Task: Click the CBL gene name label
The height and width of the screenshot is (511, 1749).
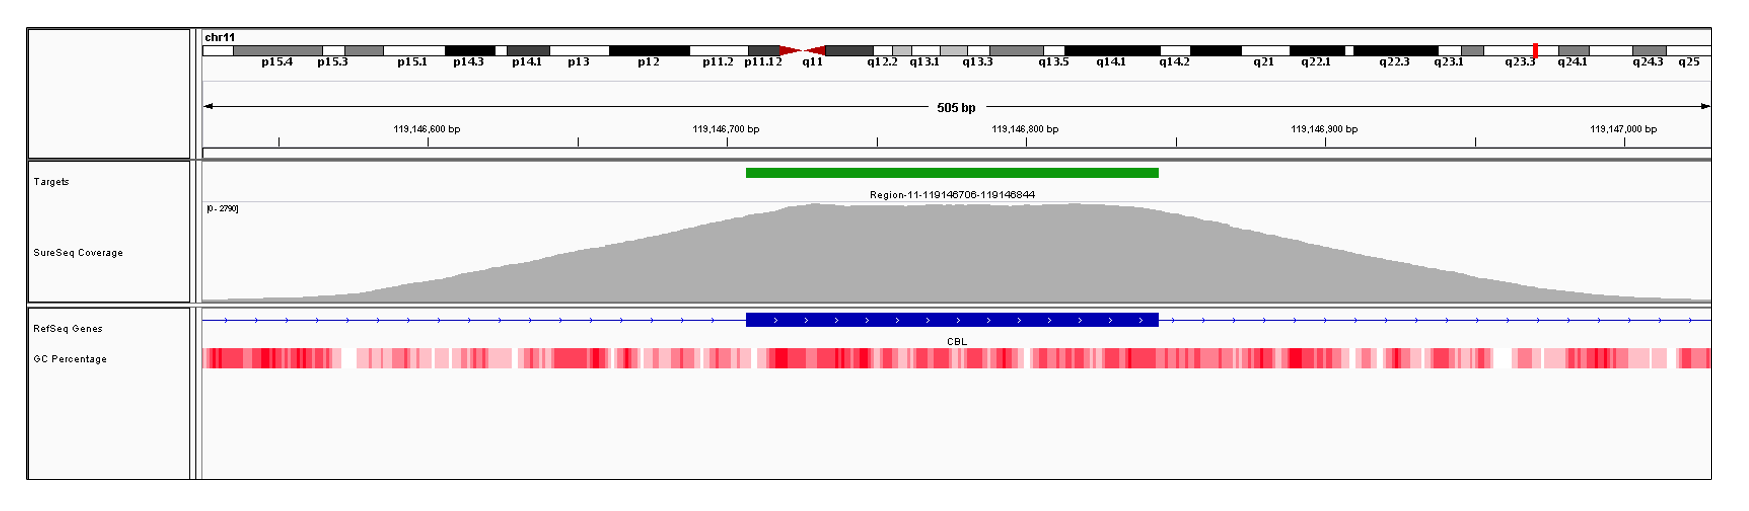Action: click(957, 342)
